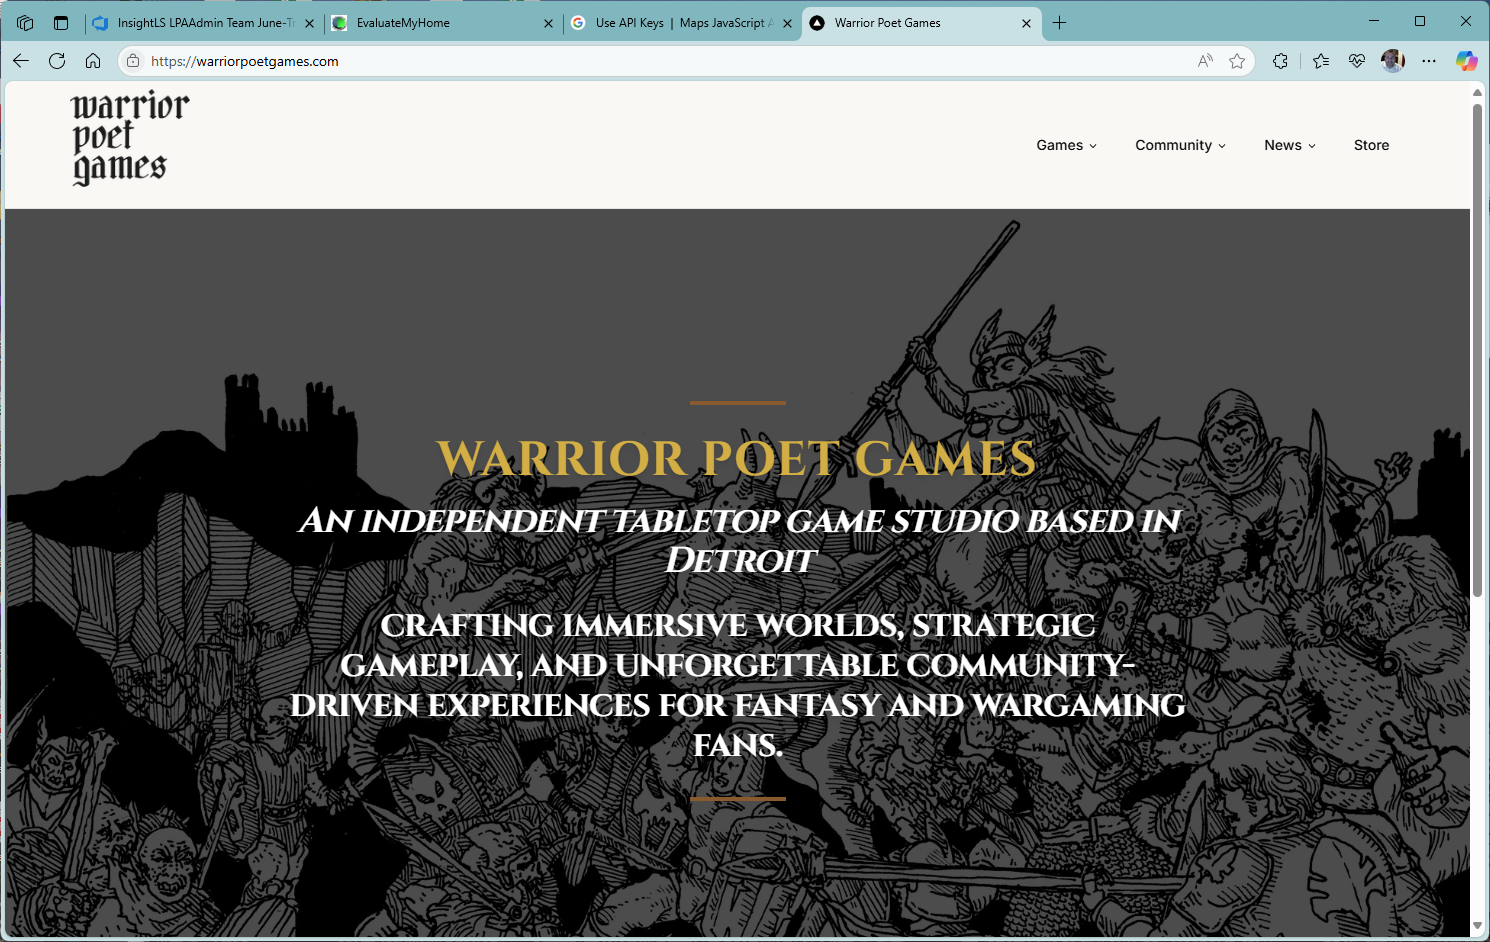This screenshot has height=942, width=1490.
Task: Open the Favorites list icon
Action: coord(1320,61)
